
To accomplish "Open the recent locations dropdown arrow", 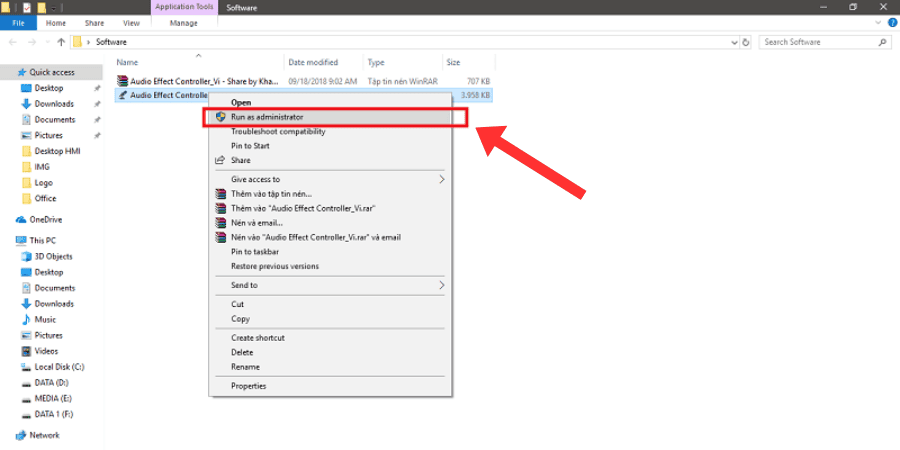I will click(46, 42).
